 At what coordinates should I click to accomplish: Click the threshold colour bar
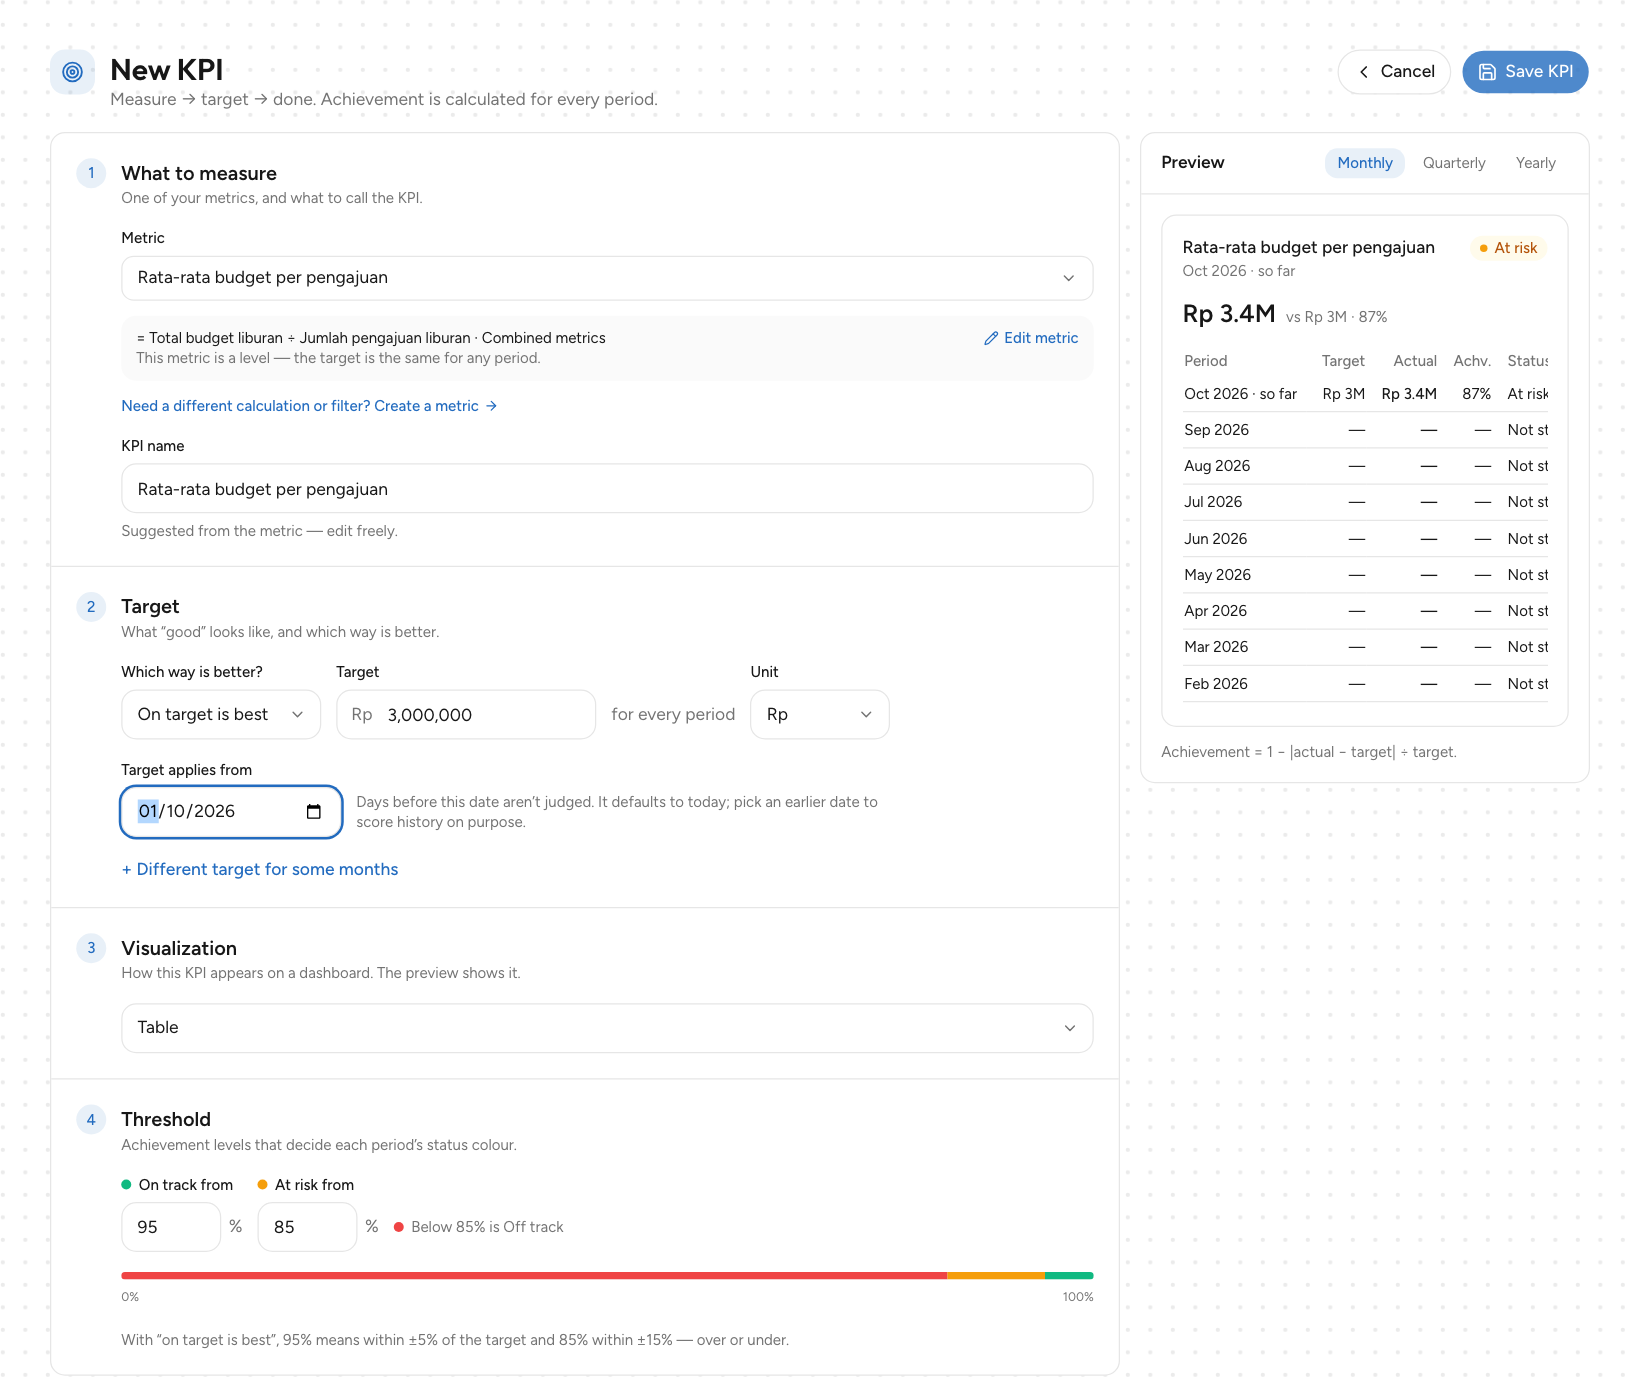[607, 1276]
